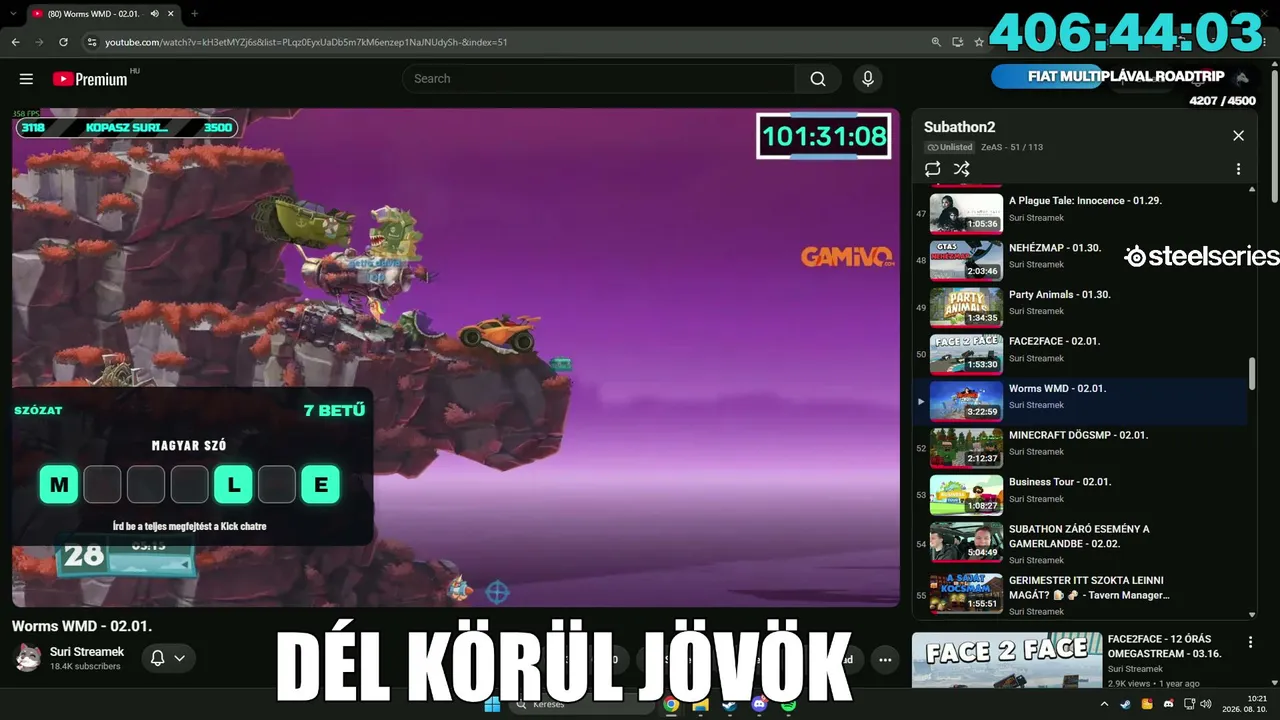Select "Business Tour - 02.01." playlist title
Image resolution: width=1280 pixels, height=720 pixels.
(1060, 482)
